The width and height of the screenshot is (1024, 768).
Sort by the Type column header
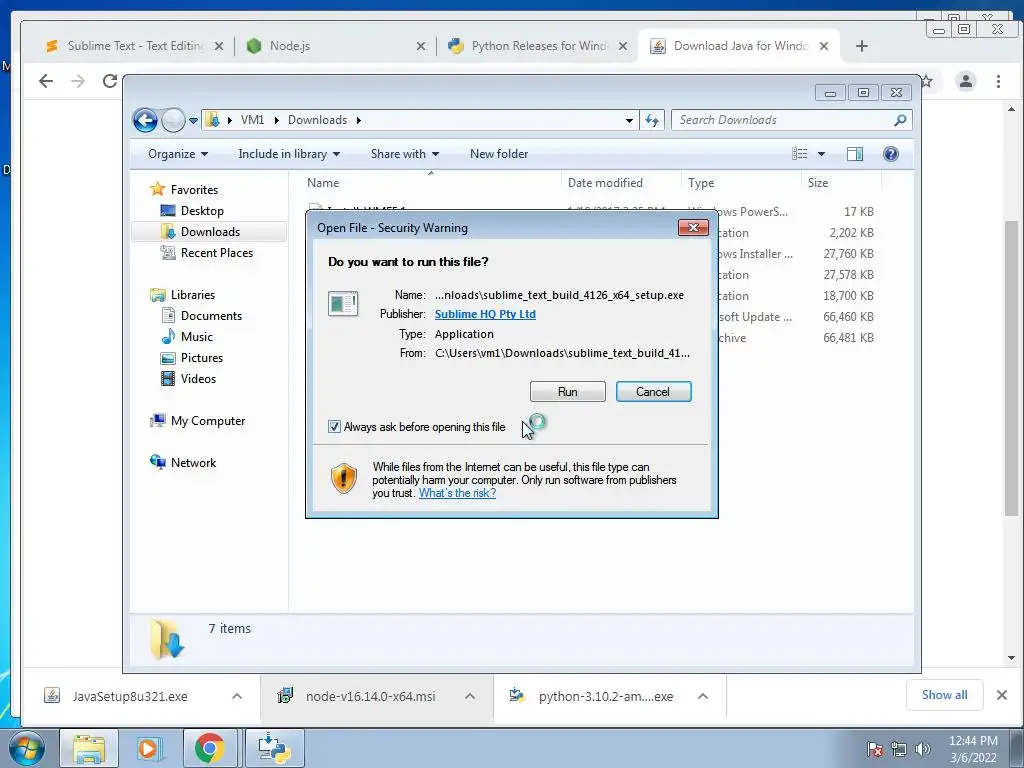pos(741,183)
